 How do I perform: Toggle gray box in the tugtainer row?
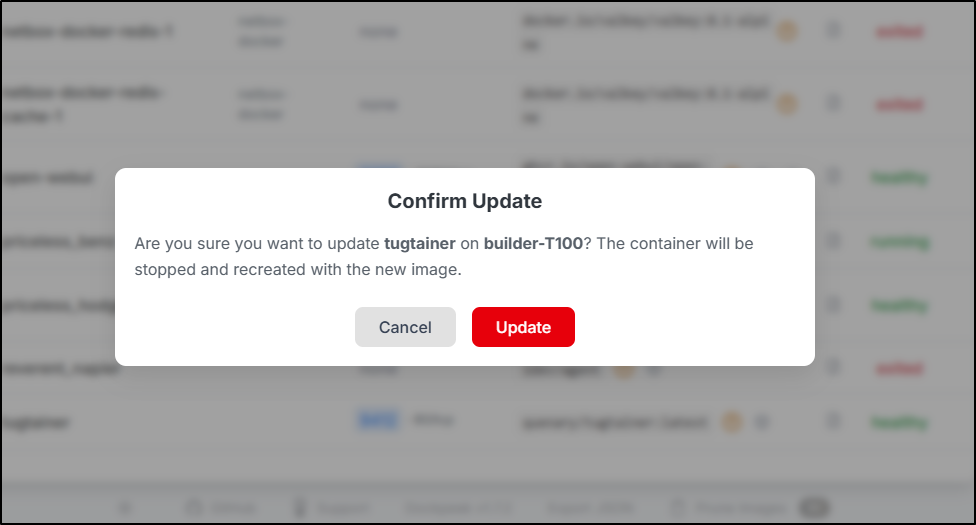click(833, 422)
